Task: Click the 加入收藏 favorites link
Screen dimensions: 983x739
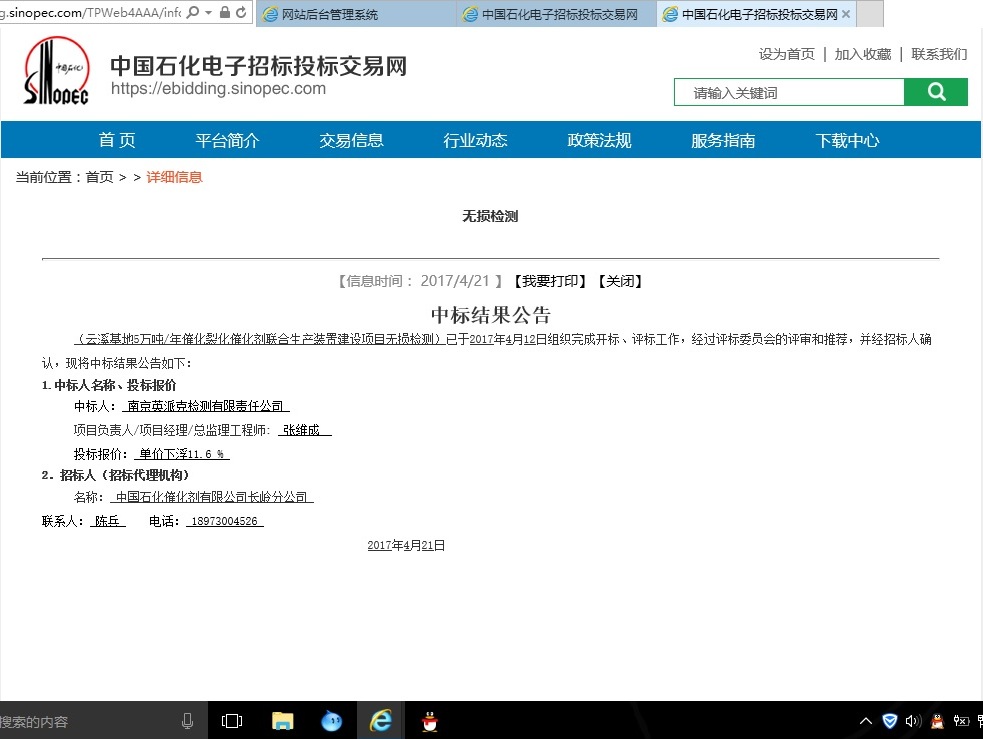Action: point(862,54)
